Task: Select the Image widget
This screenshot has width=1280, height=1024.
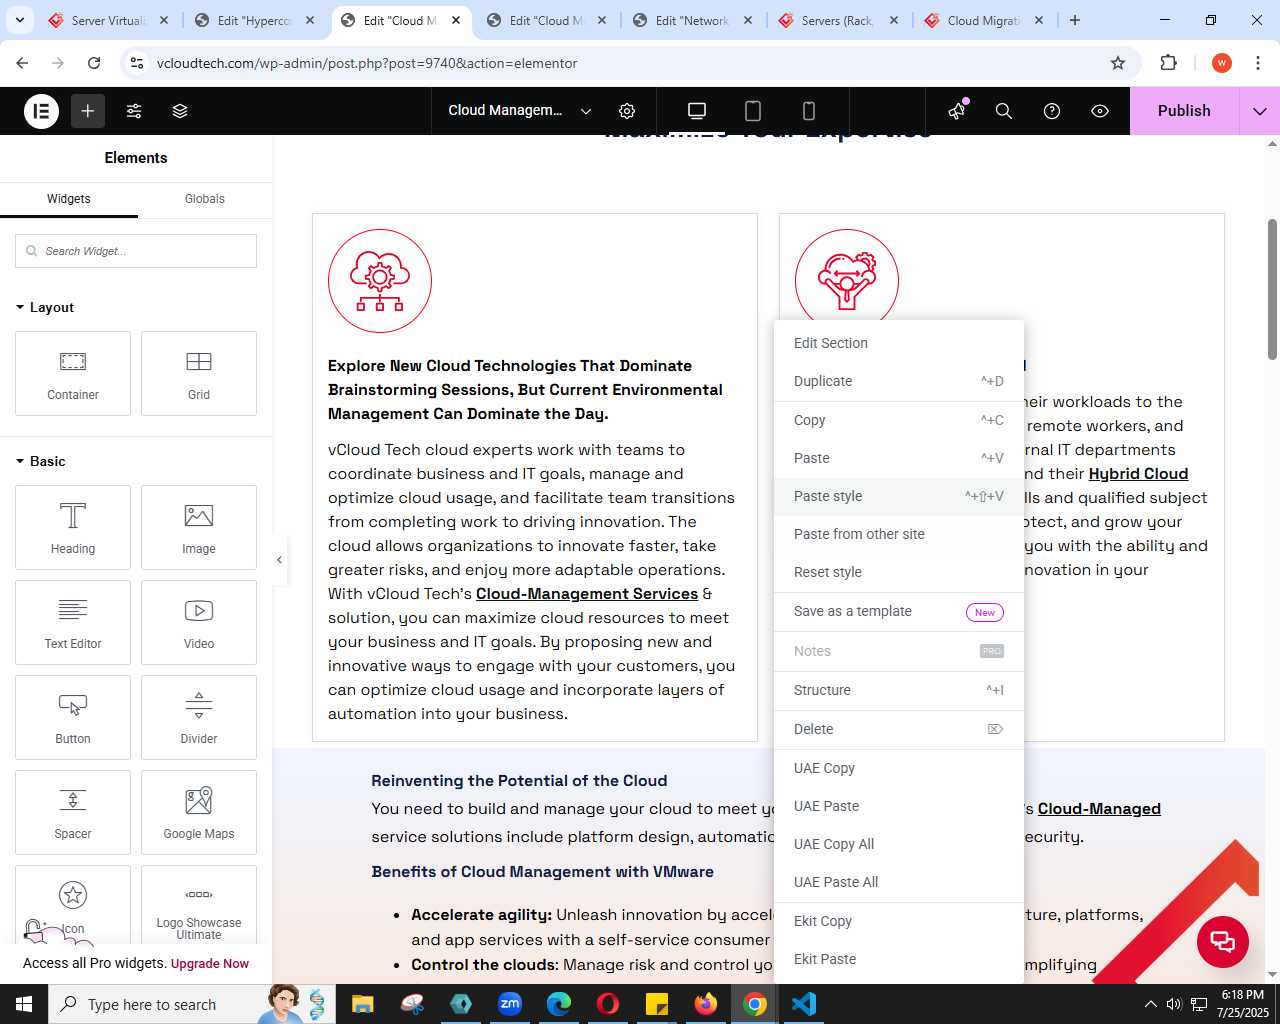Action: tap(199, 528)
